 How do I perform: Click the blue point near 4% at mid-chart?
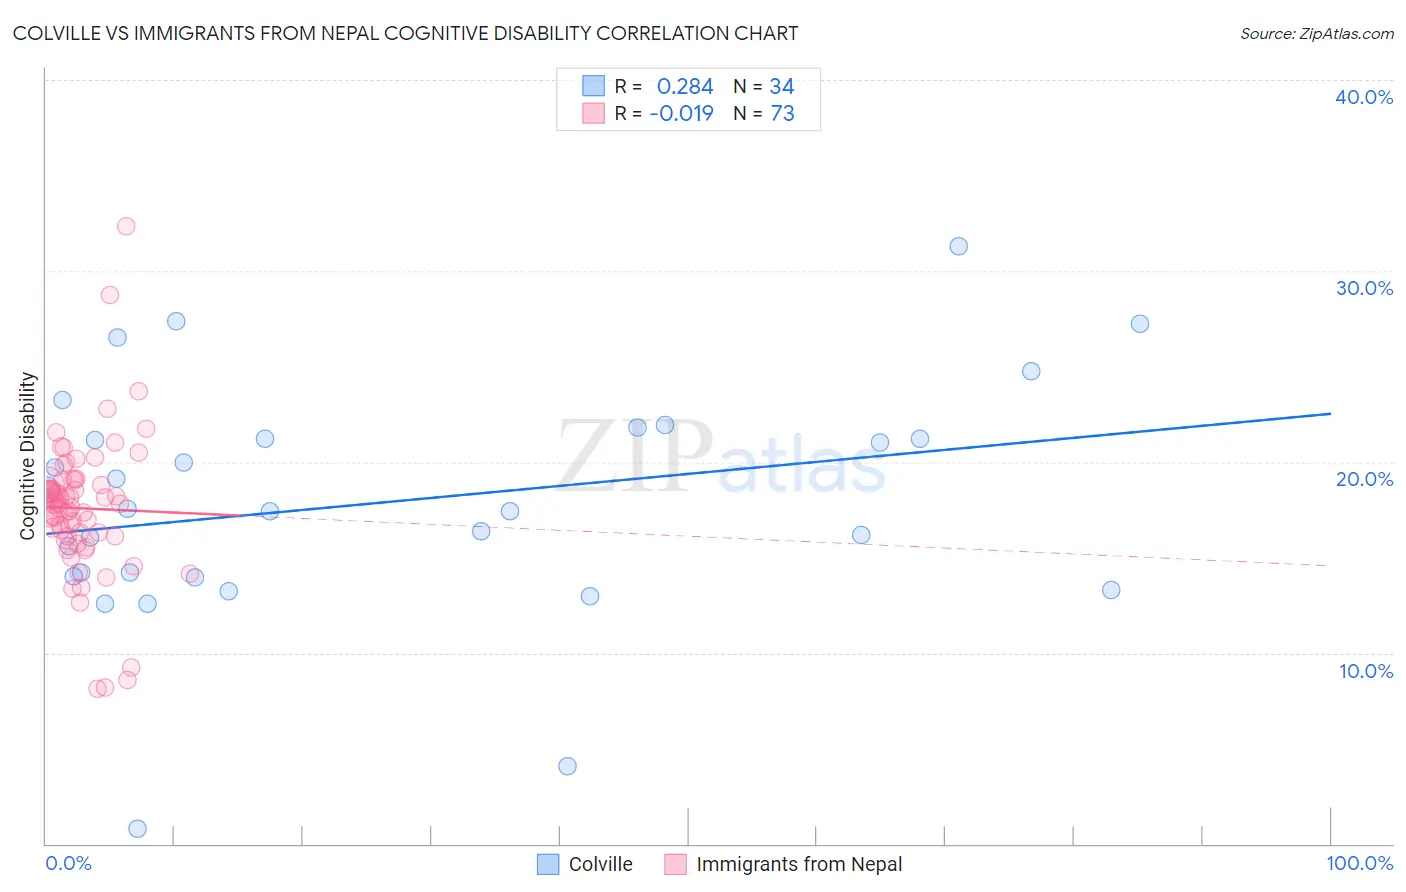[567, 766]
